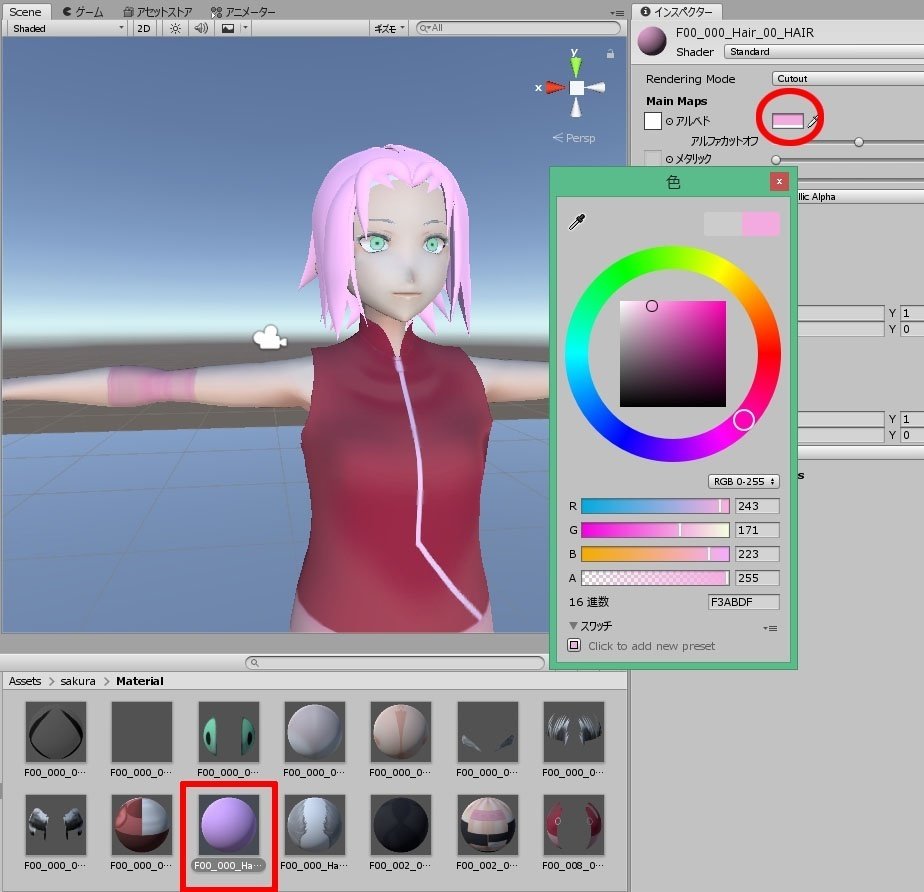This screenshot has height=892, width=924.
Task: Switch to the Scene tab
Action: pos(25,12)
